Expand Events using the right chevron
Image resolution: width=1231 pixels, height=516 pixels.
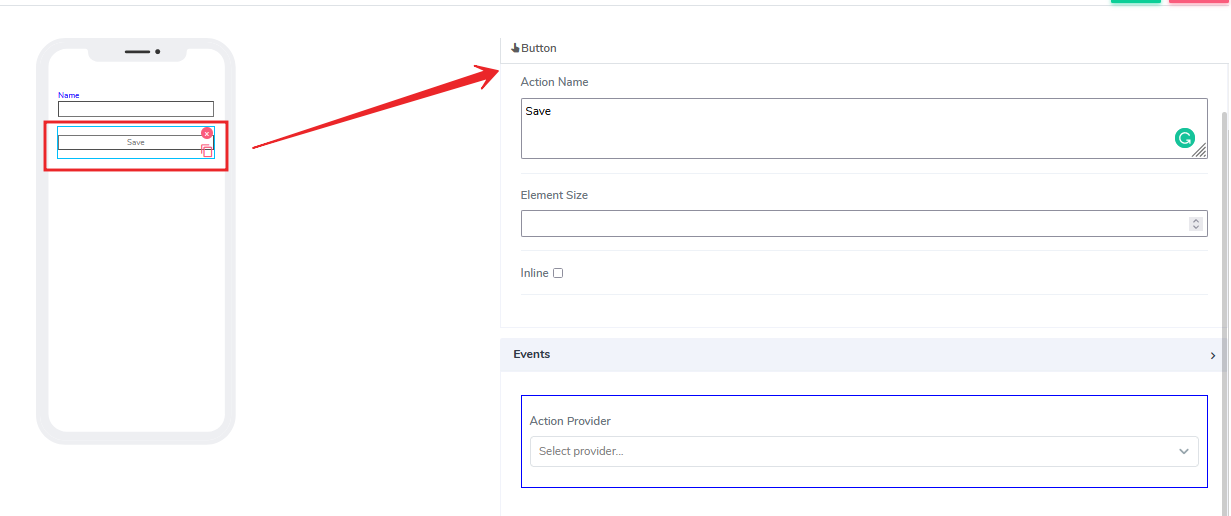(x=1212, y=355)
